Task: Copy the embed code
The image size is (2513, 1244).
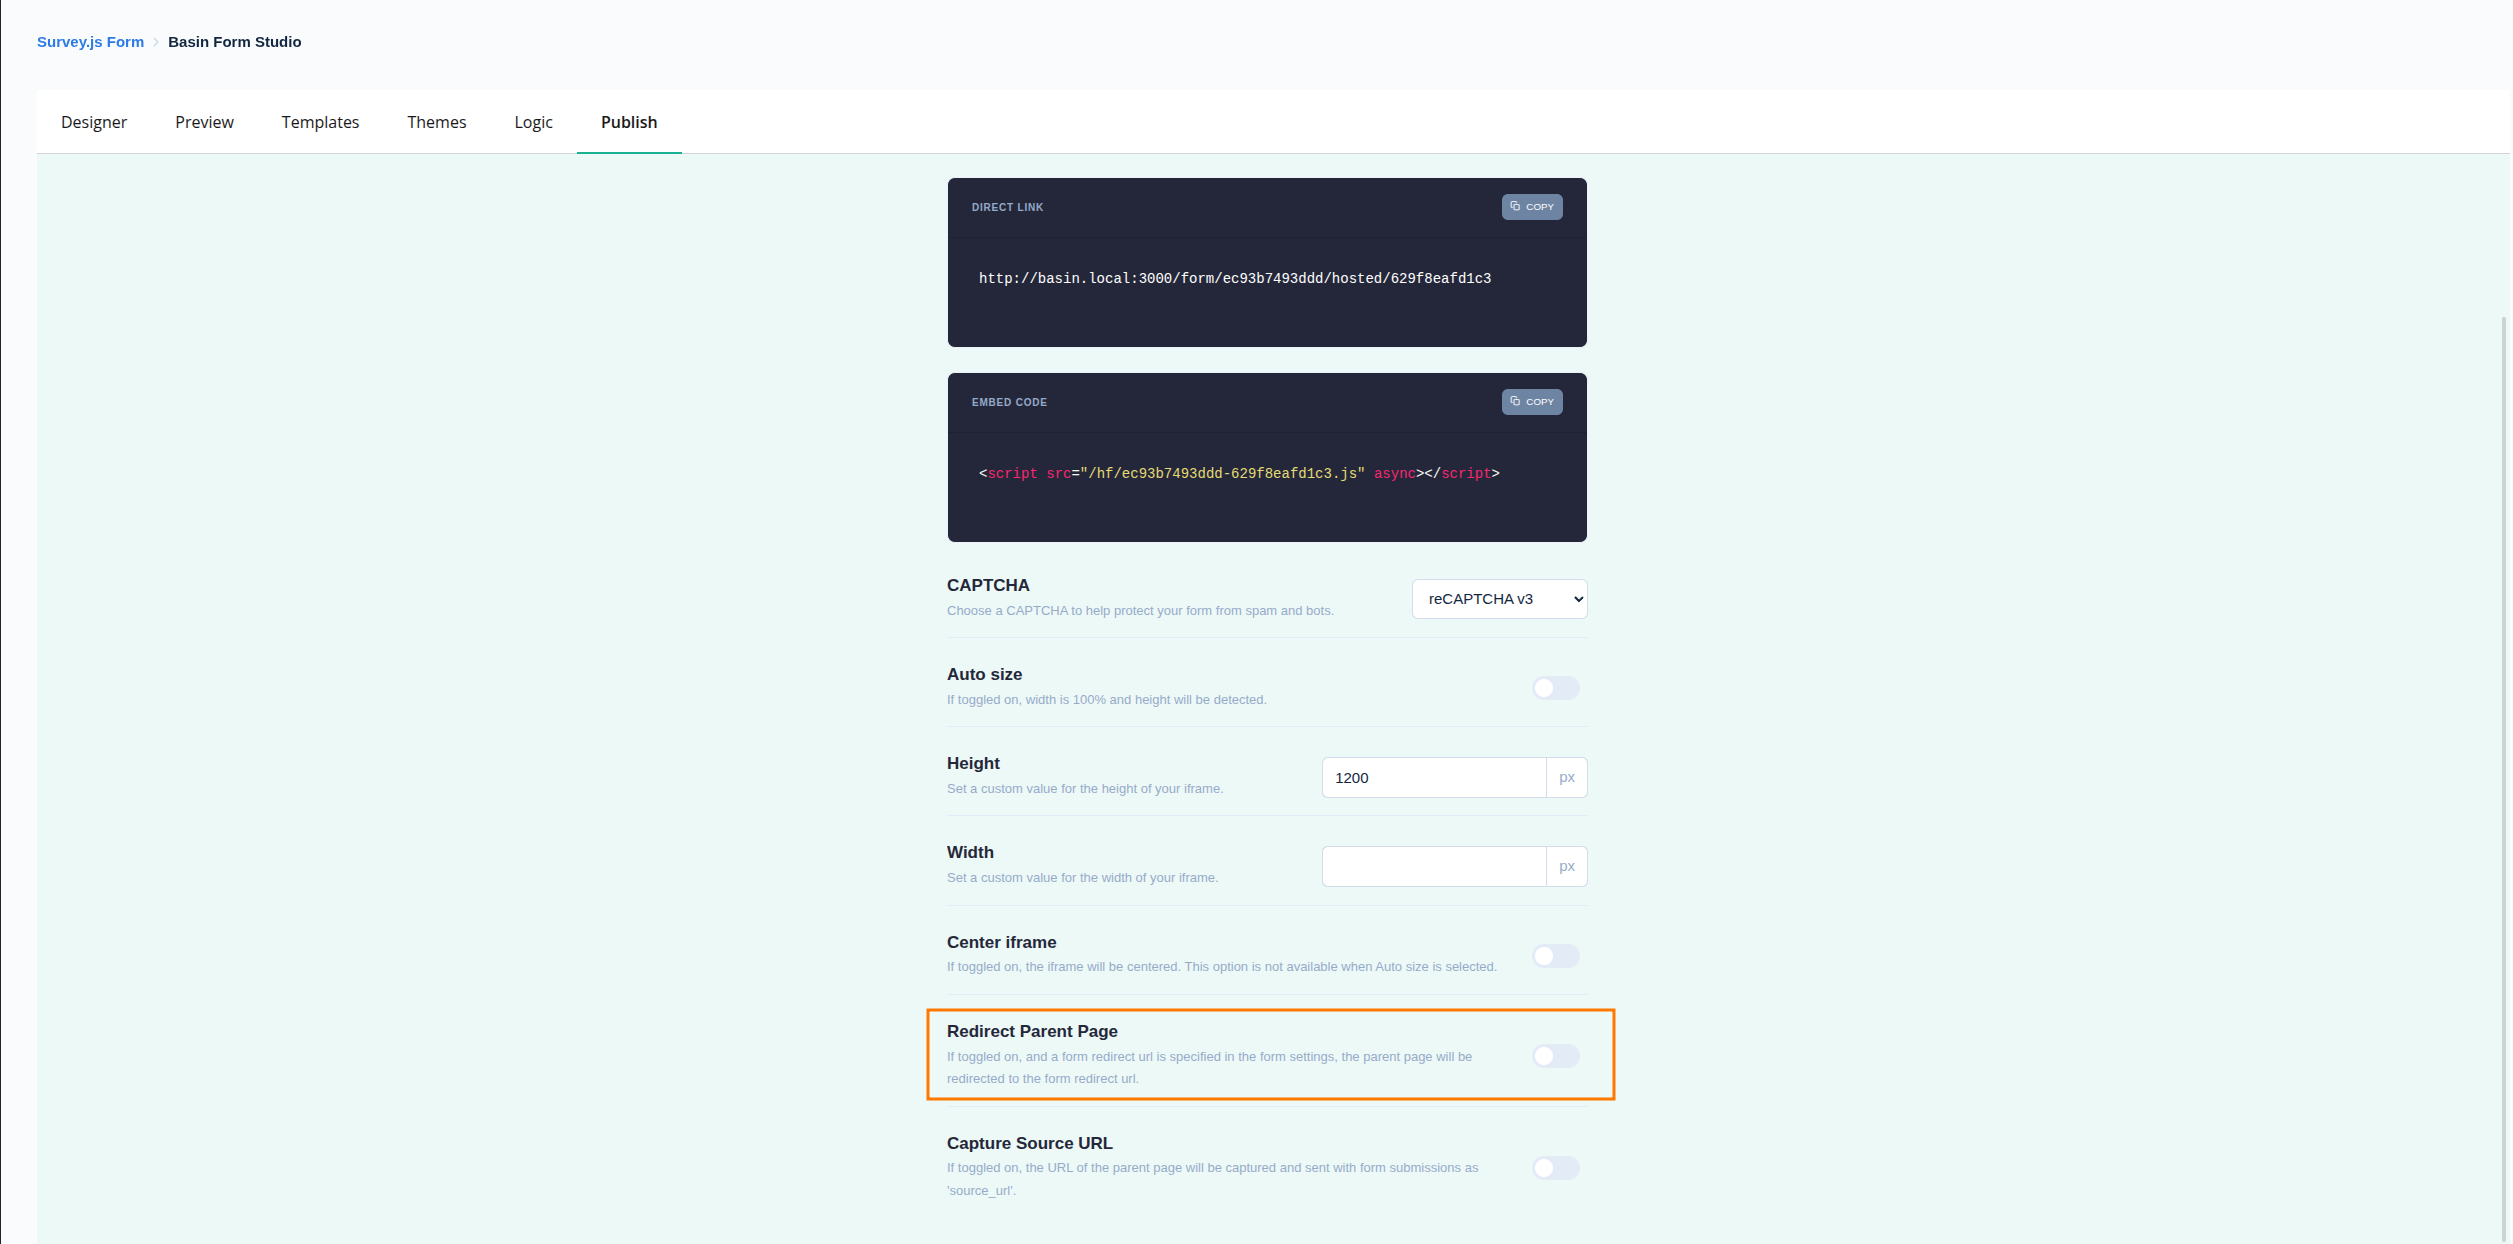Action: coord(1531,402)
